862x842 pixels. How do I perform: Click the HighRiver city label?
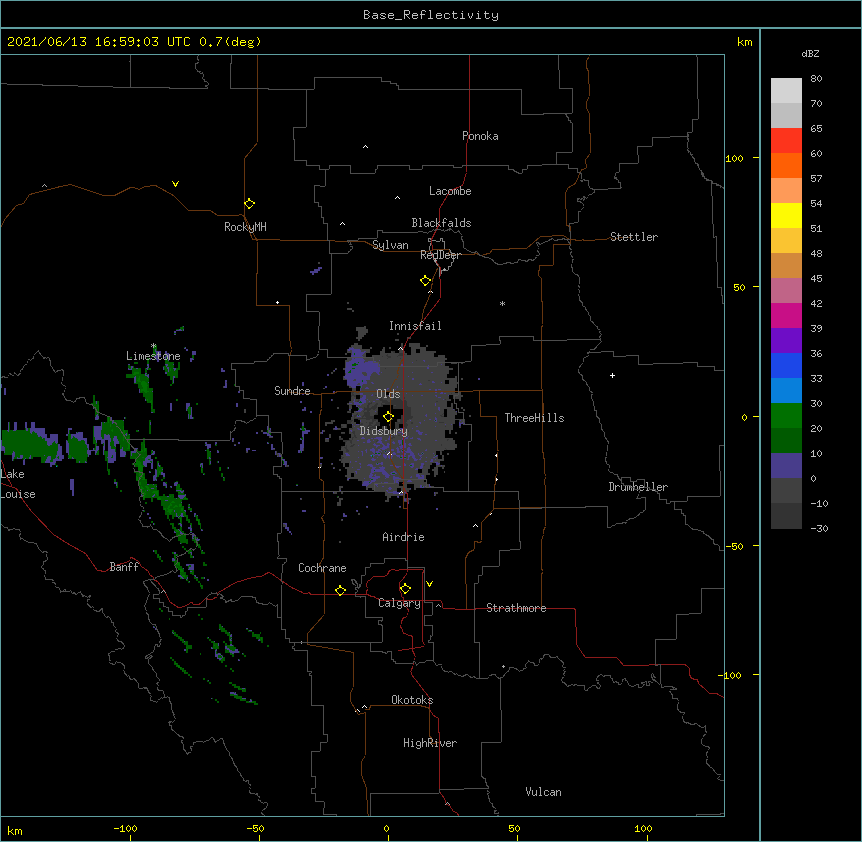(x=430, y=743)
